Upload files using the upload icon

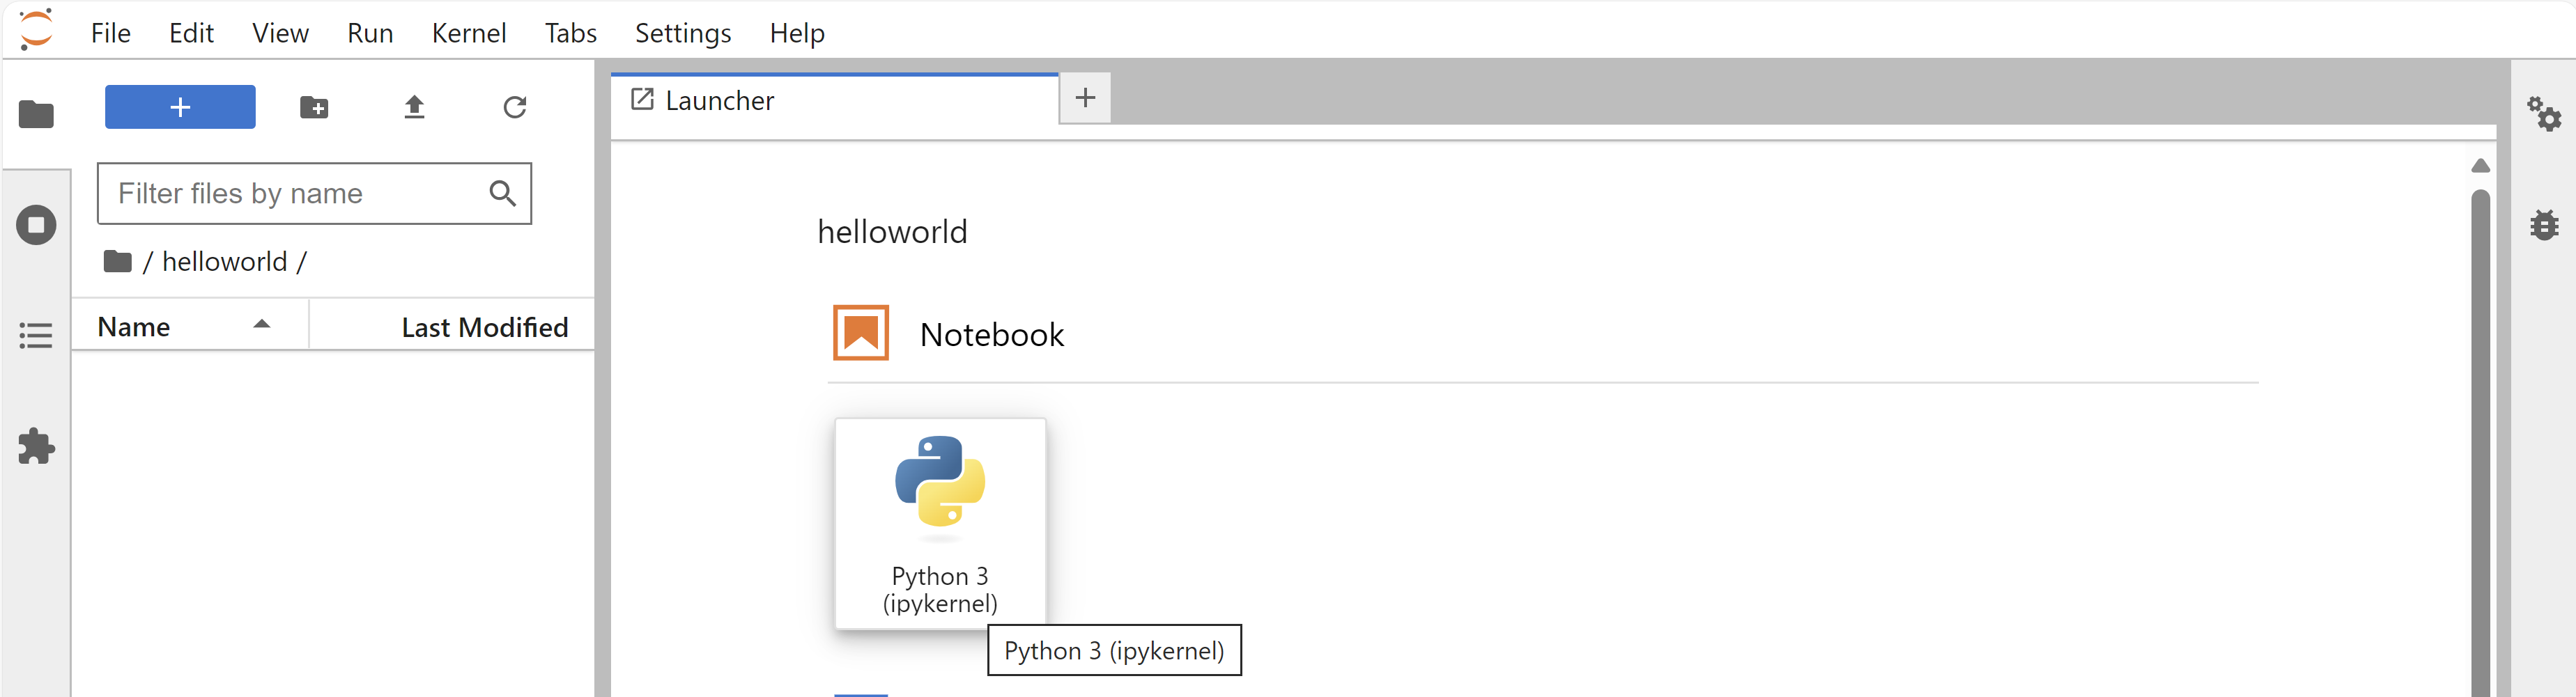(414, 107)
